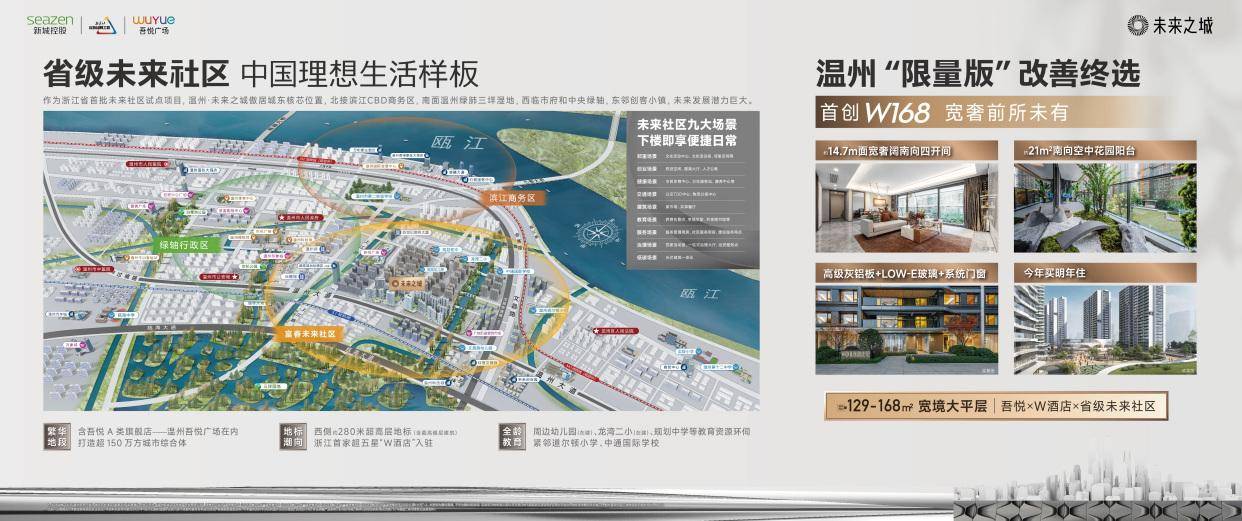
Task: Click the intro paragraph starting 作为浙江省首批
Action: click(x=397, y=101)
